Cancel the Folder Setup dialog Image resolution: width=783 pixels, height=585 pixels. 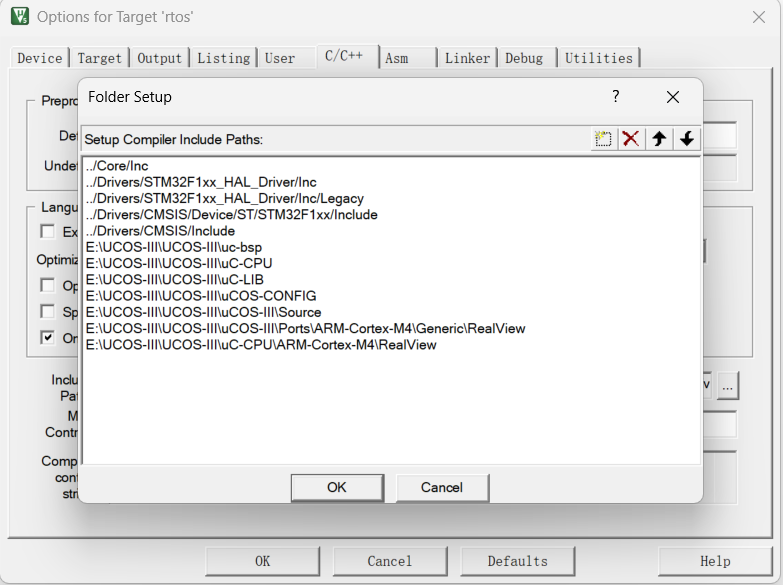coord(442,488)
